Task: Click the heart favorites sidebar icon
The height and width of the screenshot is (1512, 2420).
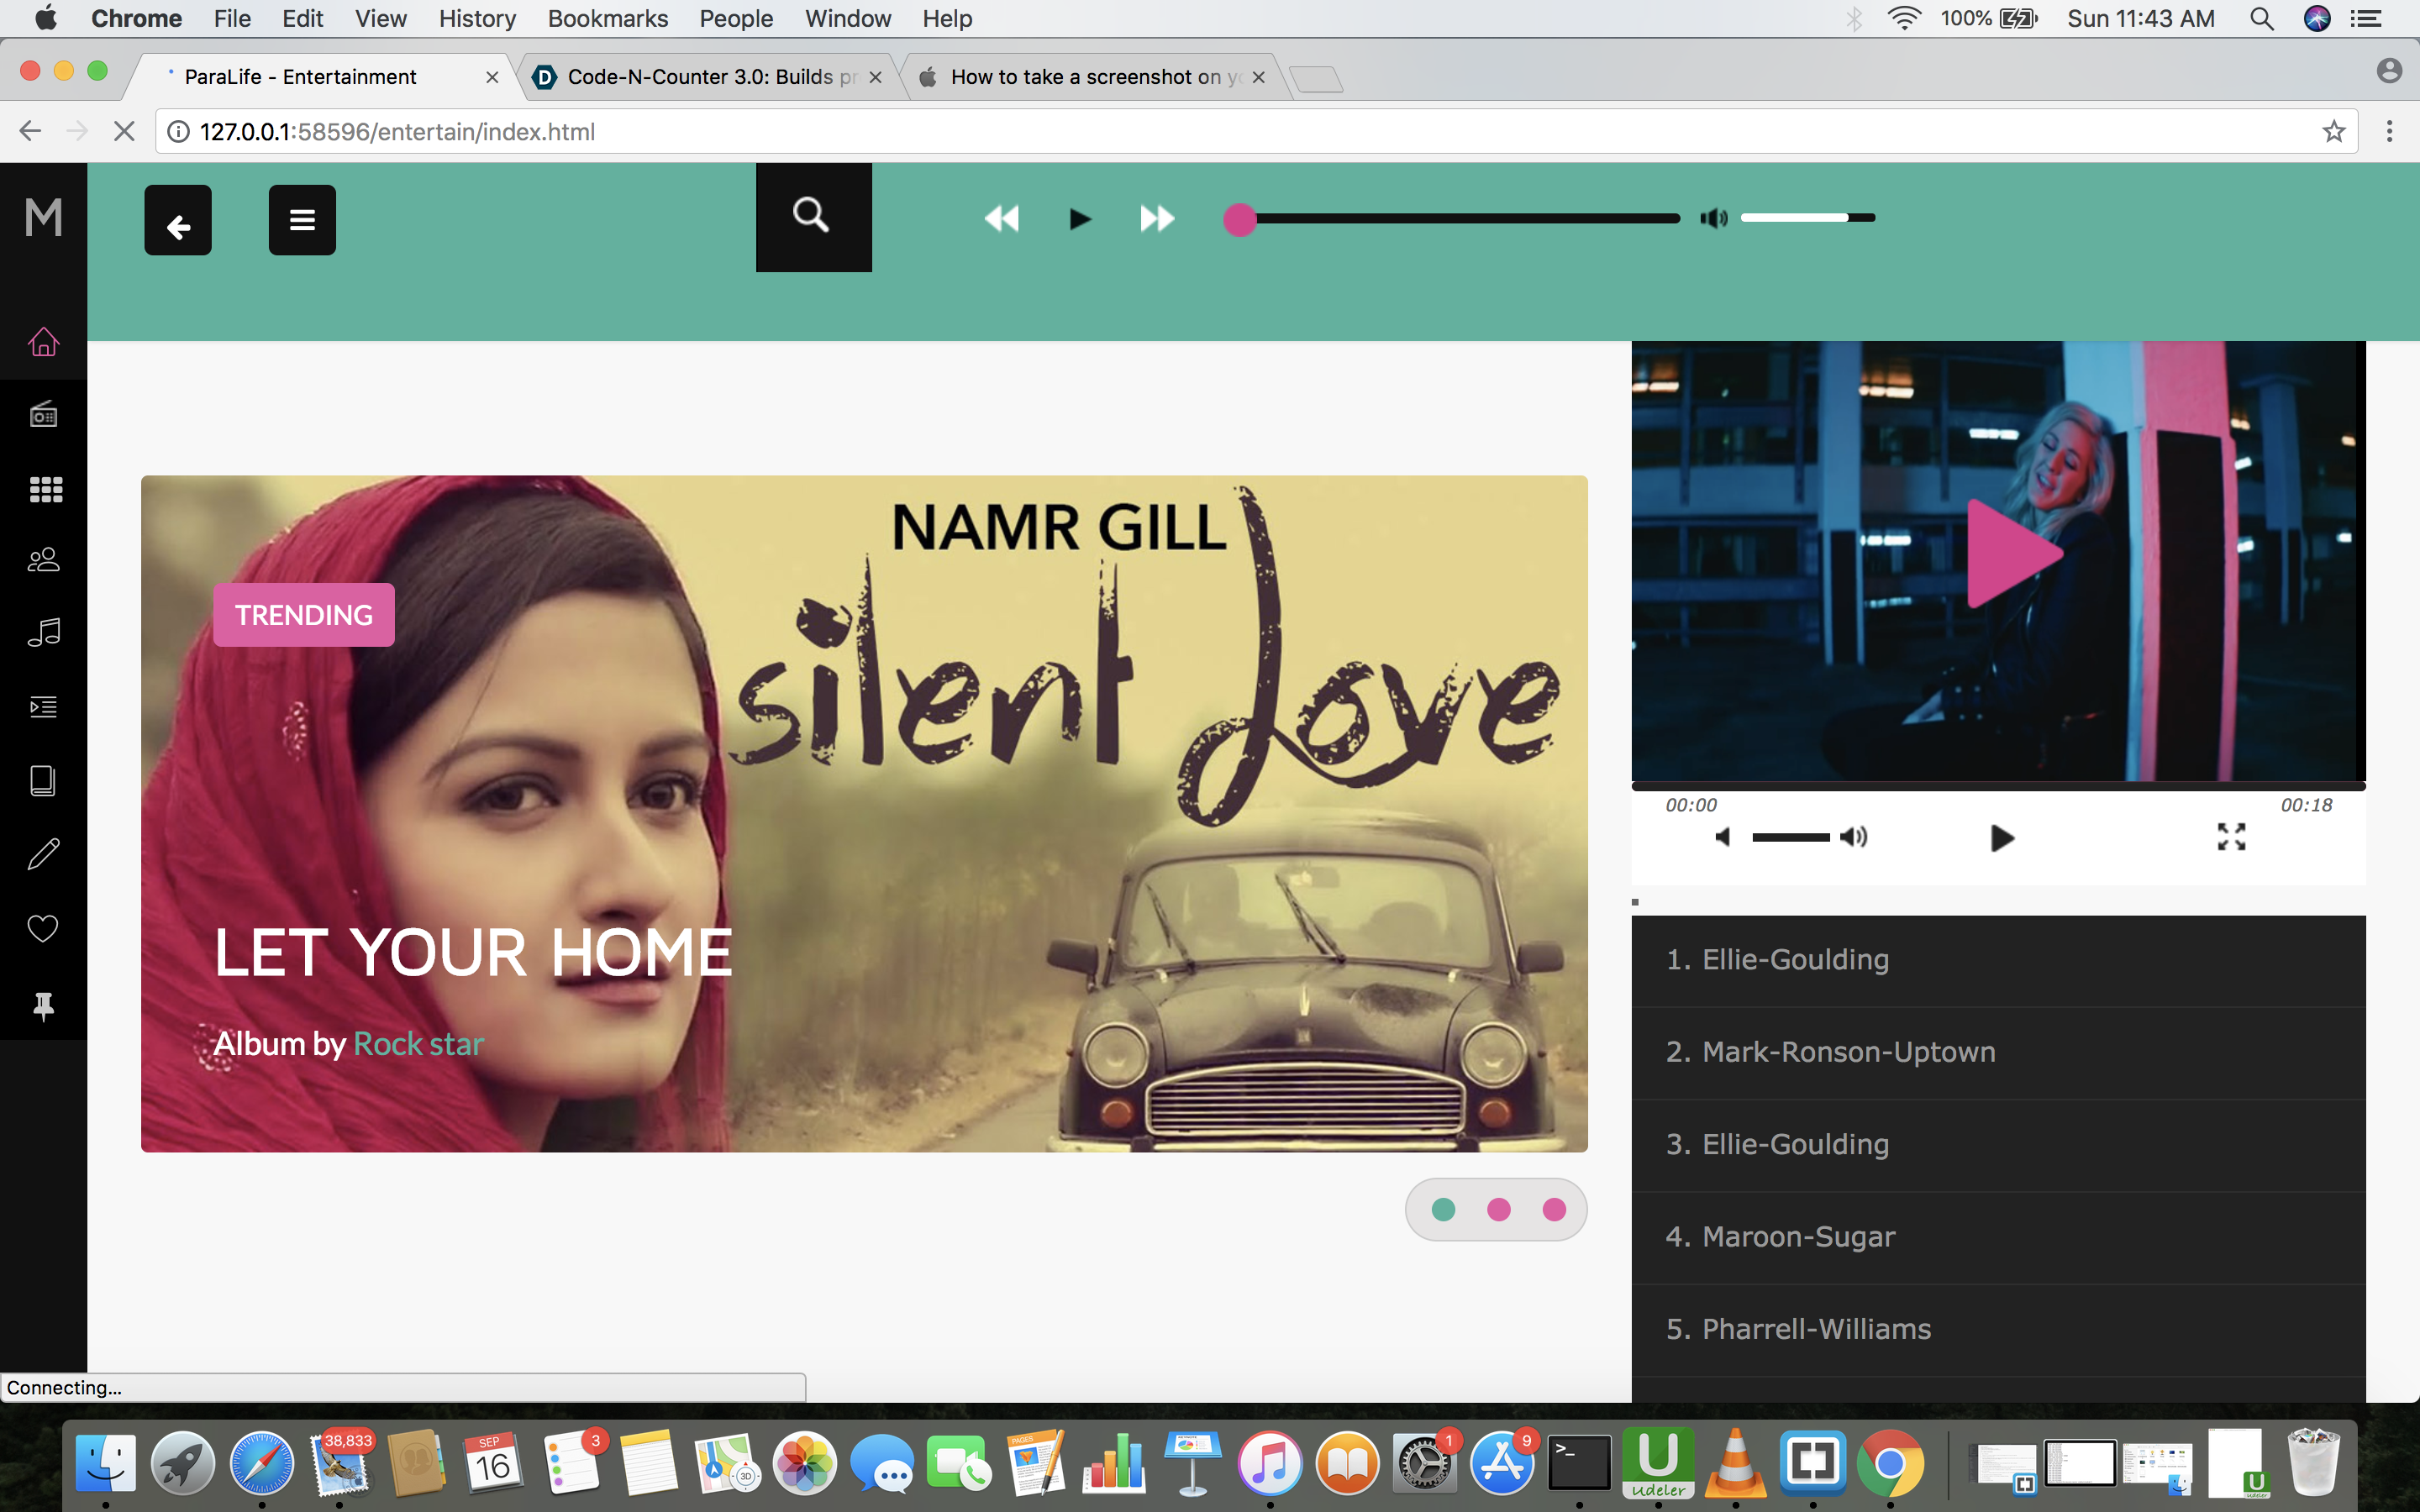Action: pos(43,928)
